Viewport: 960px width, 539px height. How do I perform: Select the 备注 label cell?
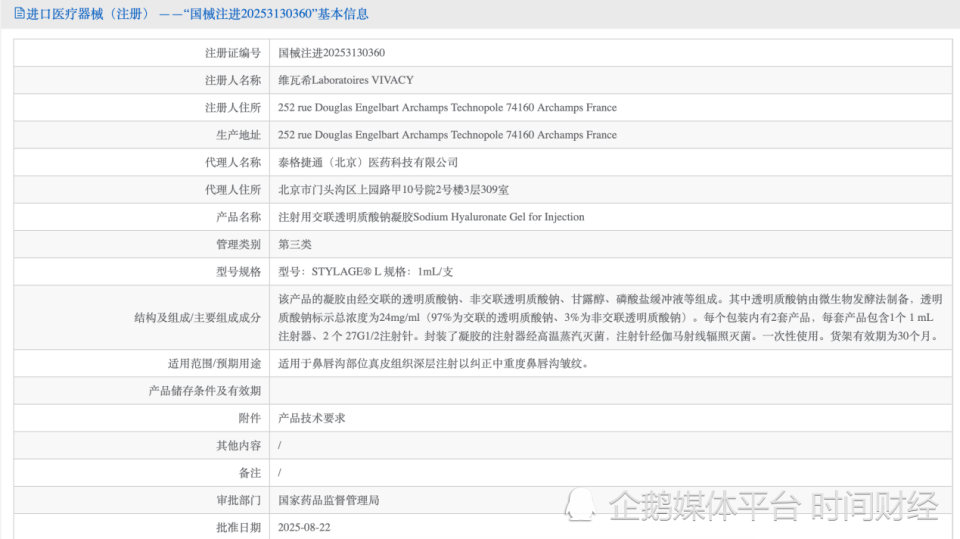(142, 473)
